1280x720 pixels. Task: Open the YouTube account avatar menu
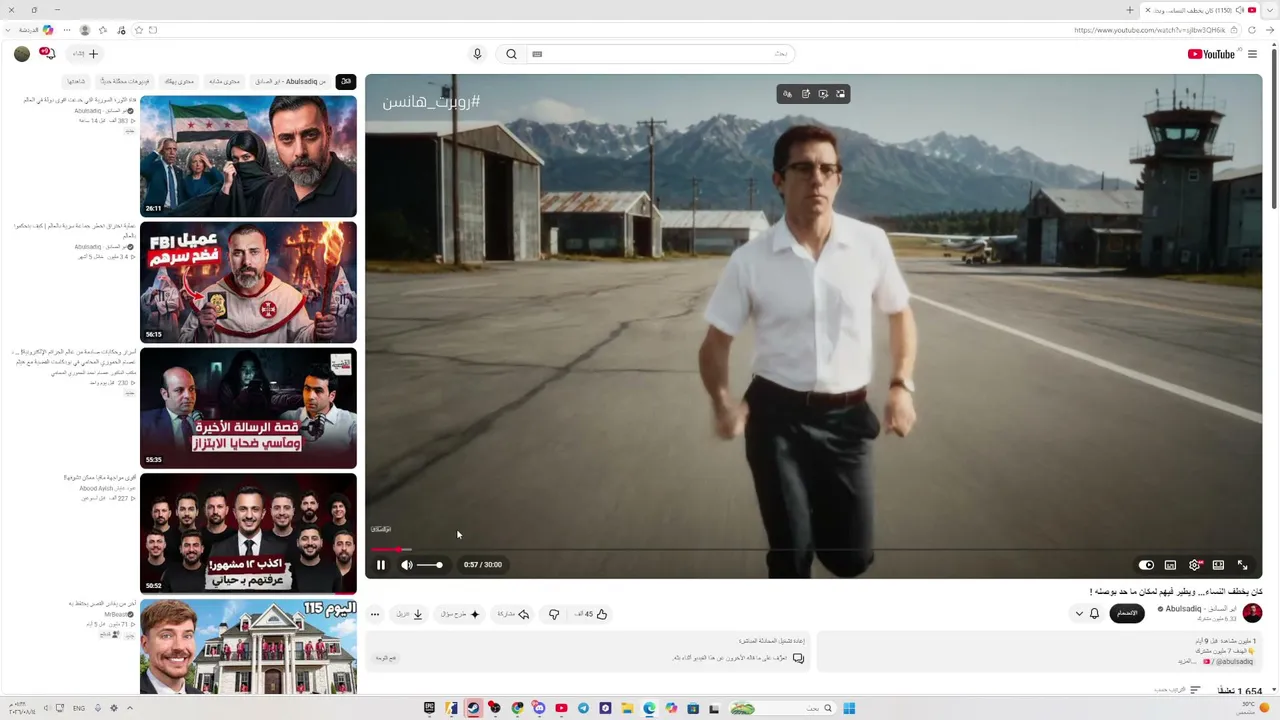coord(22,54)
